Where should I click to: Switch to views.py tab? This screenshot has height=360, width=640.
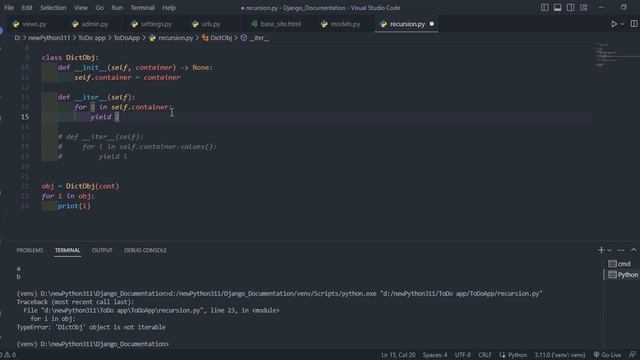coord(34,24)
